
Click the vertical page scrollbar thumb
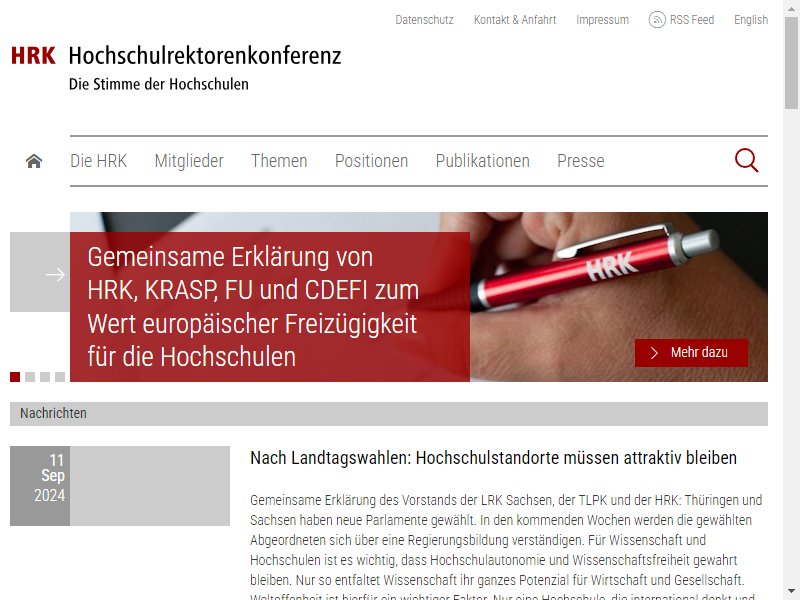point(791,63)
